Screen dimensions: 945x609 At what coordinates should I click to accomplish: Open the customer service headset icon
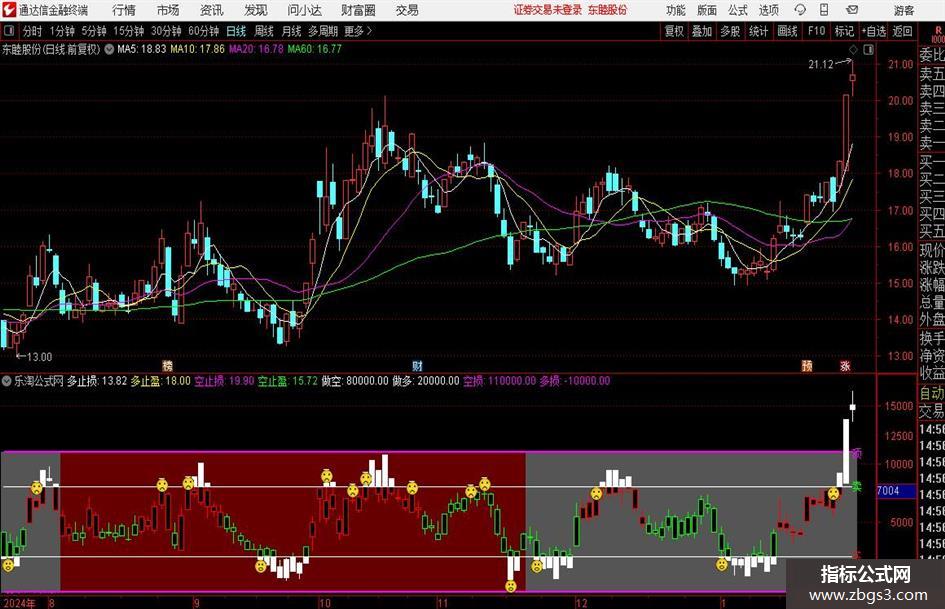(800, 10)
